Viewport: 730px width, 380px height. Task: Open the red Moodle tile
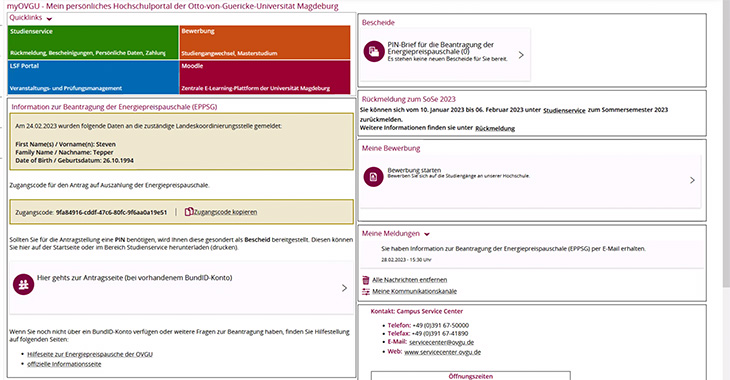[x=265, y=77]
